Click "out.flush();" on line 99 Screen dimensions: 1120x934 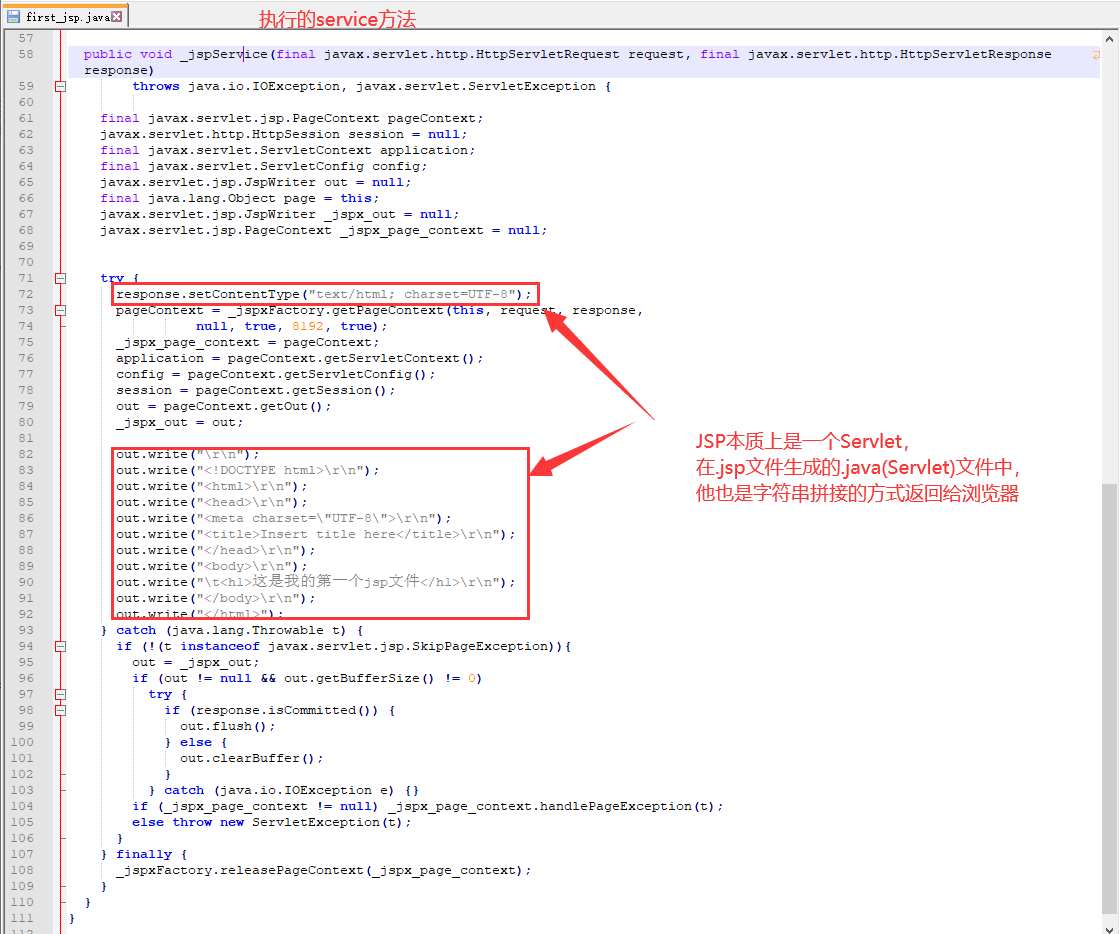click(228, 726)
